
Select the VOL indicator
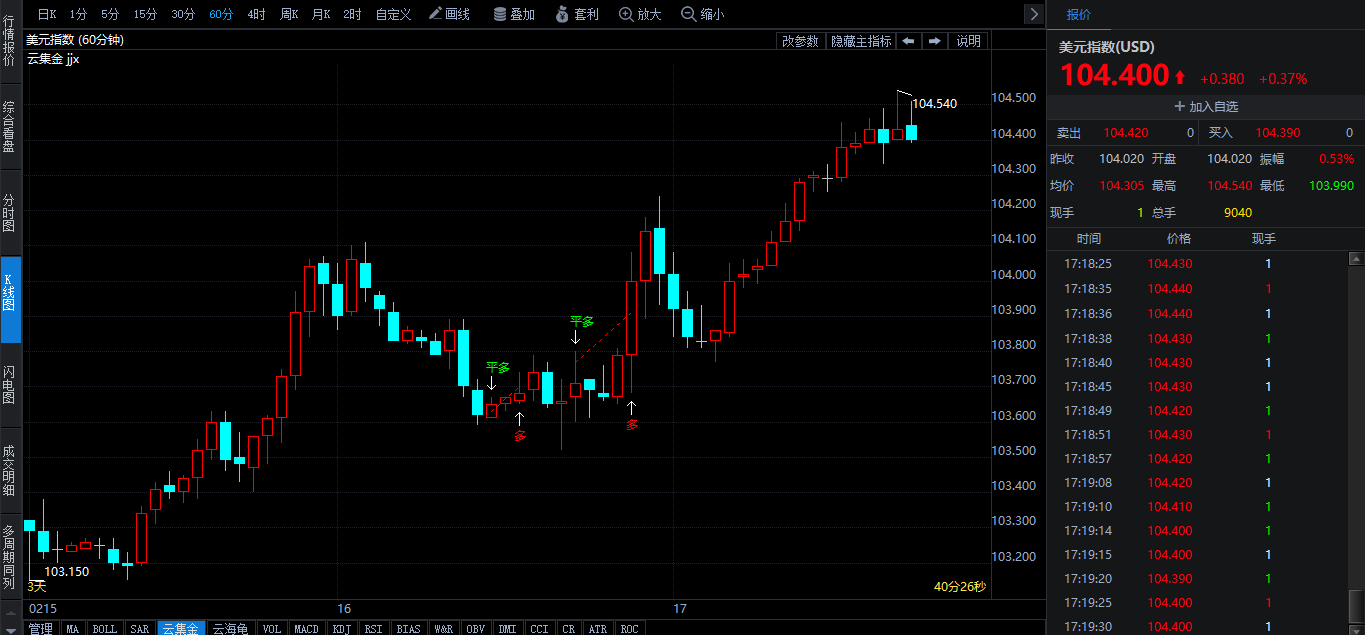pos(271,628)
